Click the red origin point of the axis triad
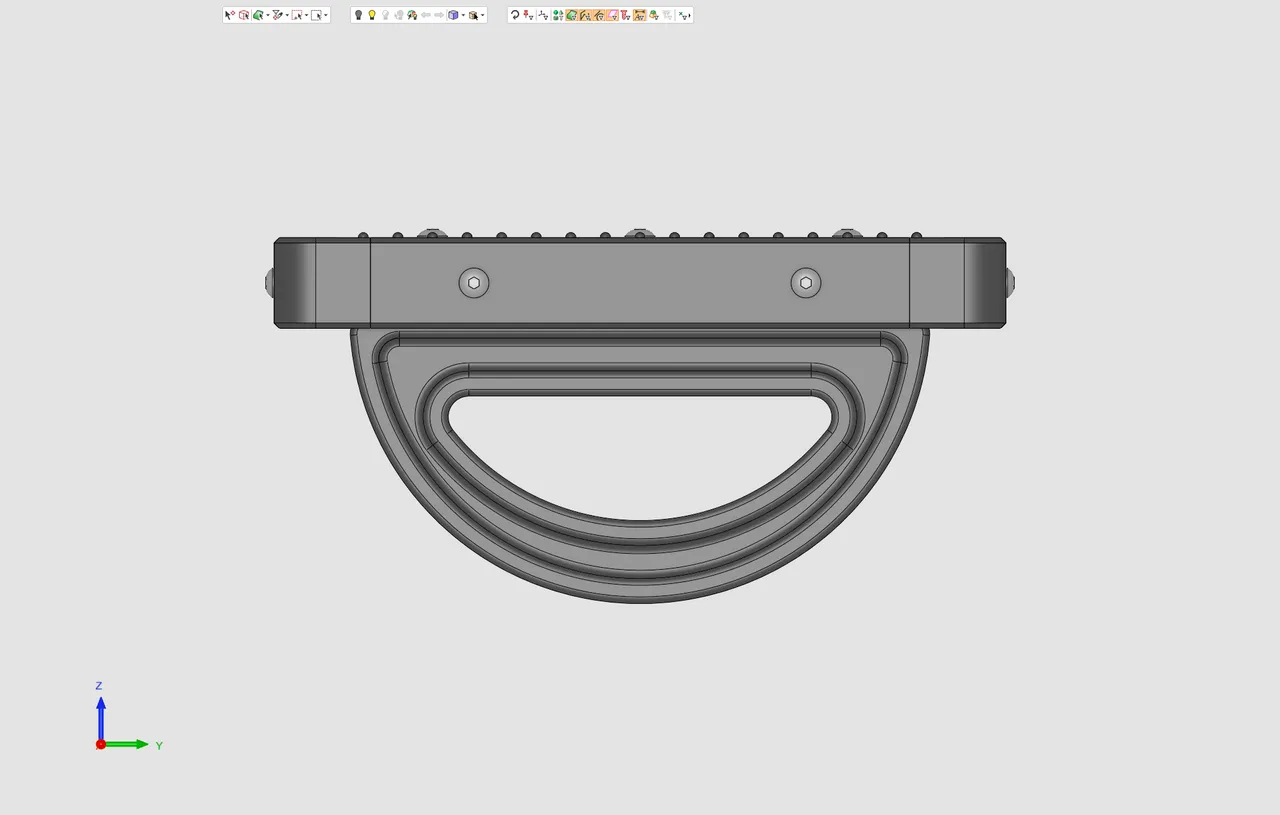This screenshot has width=1280, height=815. (x=100, y=744)
